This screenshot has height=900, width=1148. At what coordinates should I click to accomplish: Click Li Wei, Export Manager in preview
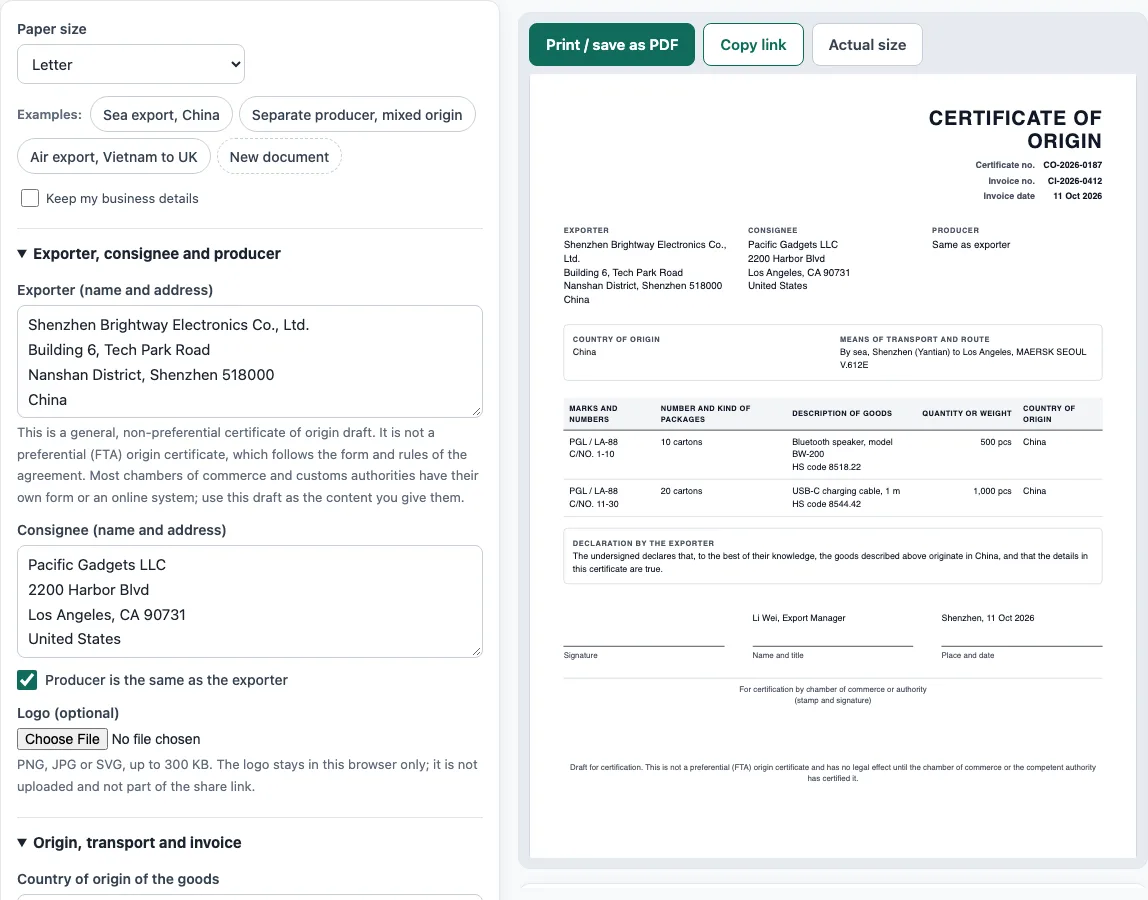799,618
